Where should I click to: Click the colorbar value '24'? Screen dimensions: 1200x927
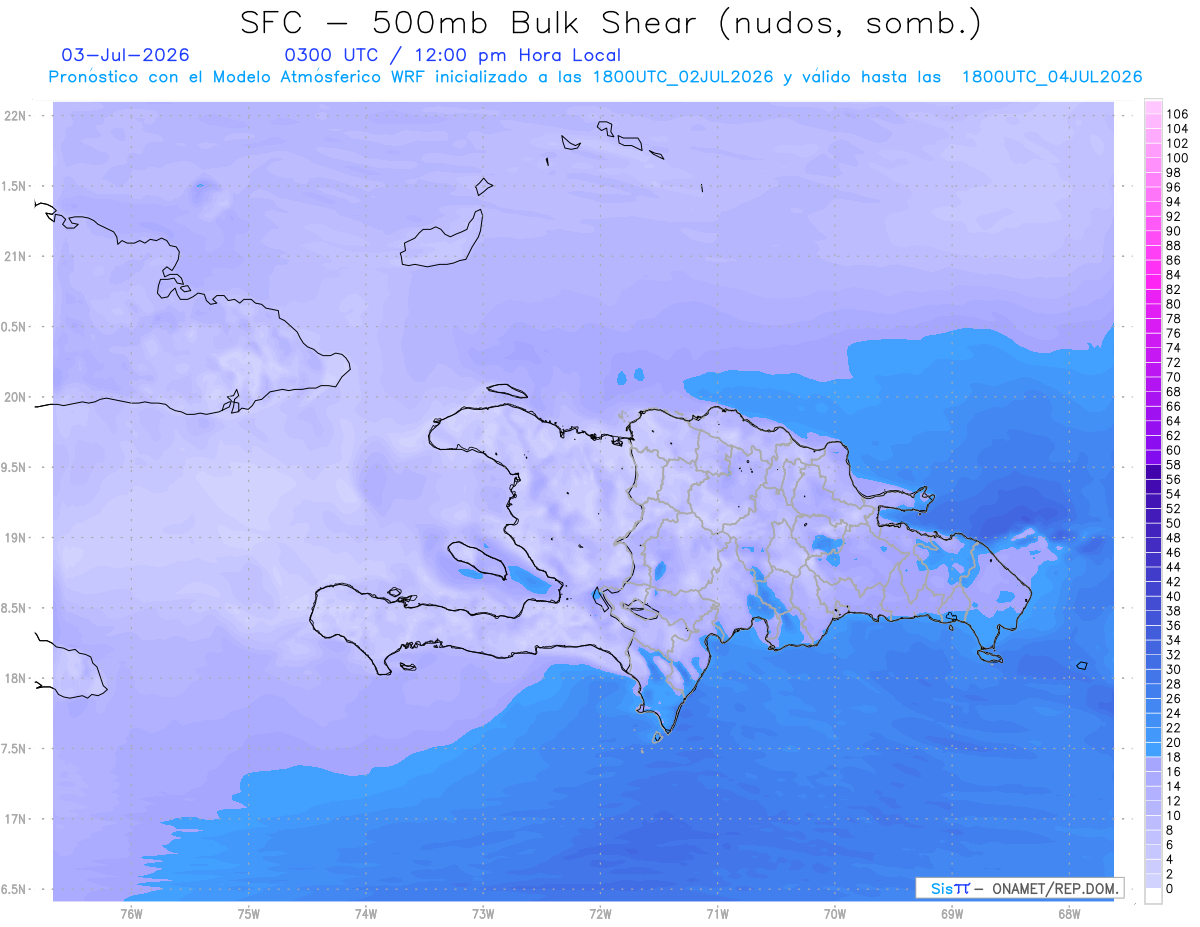[x=1174, y=713]
